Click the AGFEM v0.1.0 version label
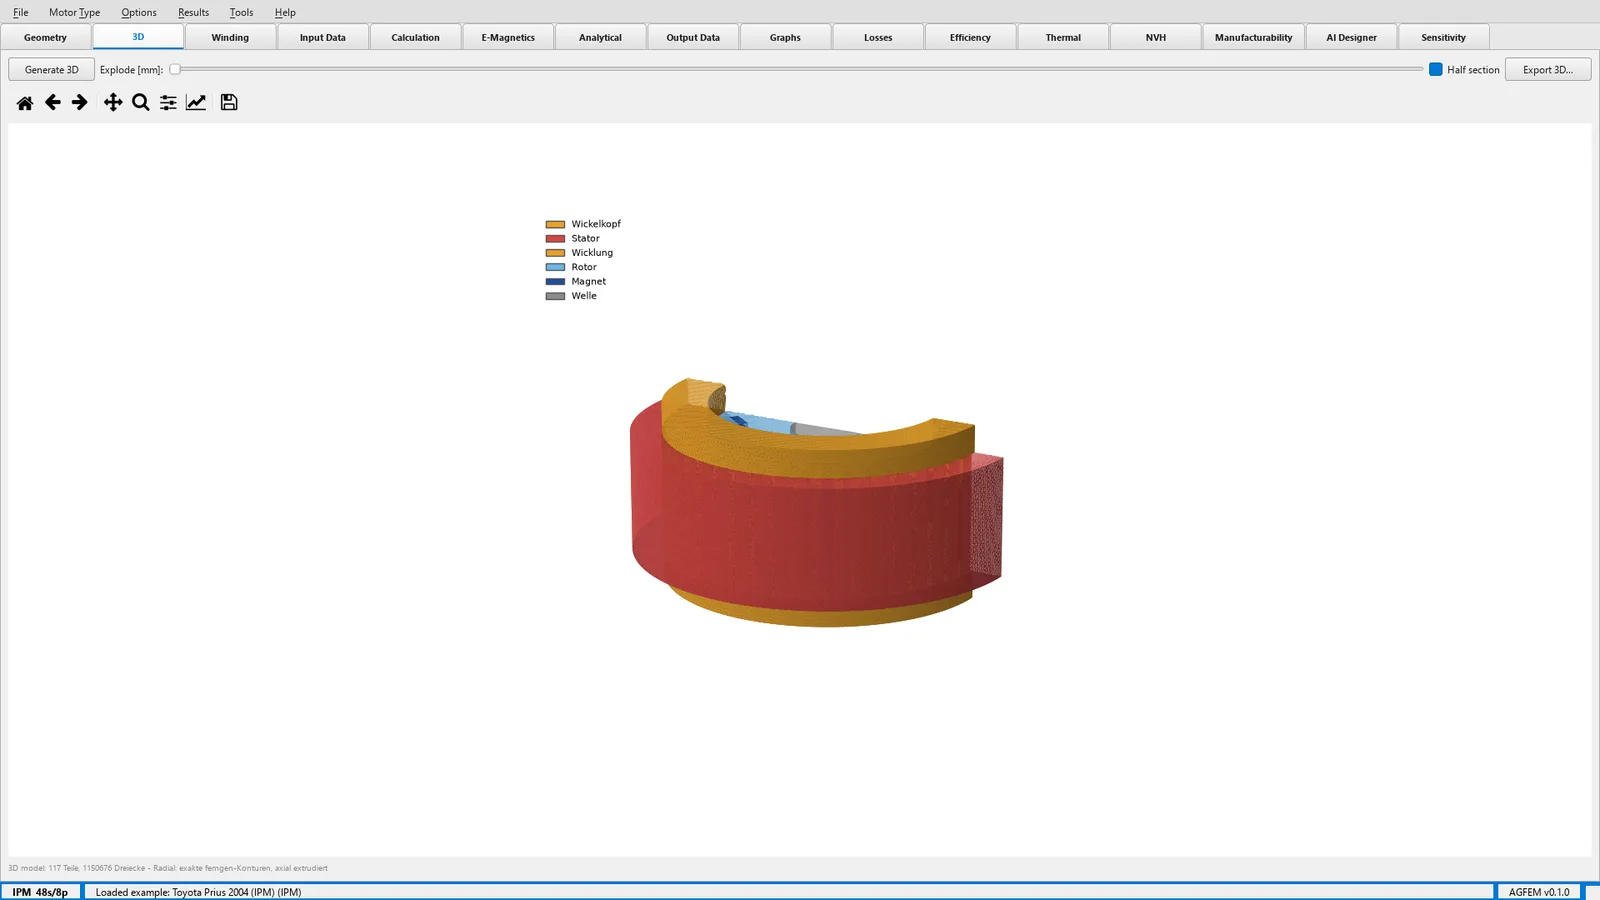Screen dimensions: 1600x900 click(1539, 892)
